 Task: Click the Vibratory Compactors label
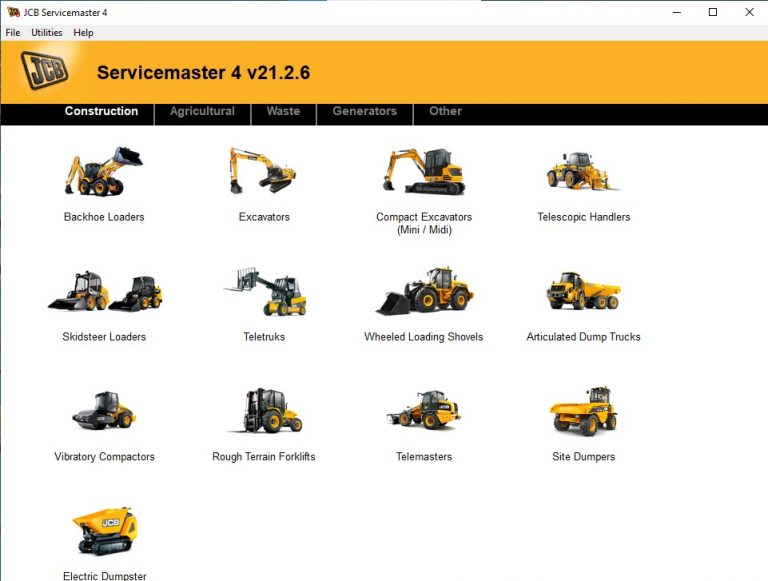104,457
